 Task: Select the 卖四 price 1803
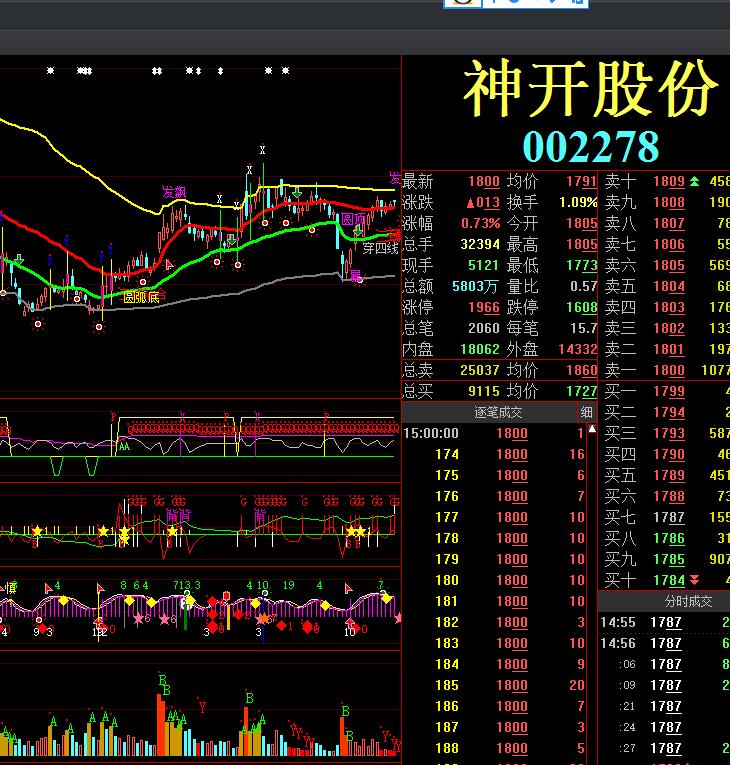[669, 307]
